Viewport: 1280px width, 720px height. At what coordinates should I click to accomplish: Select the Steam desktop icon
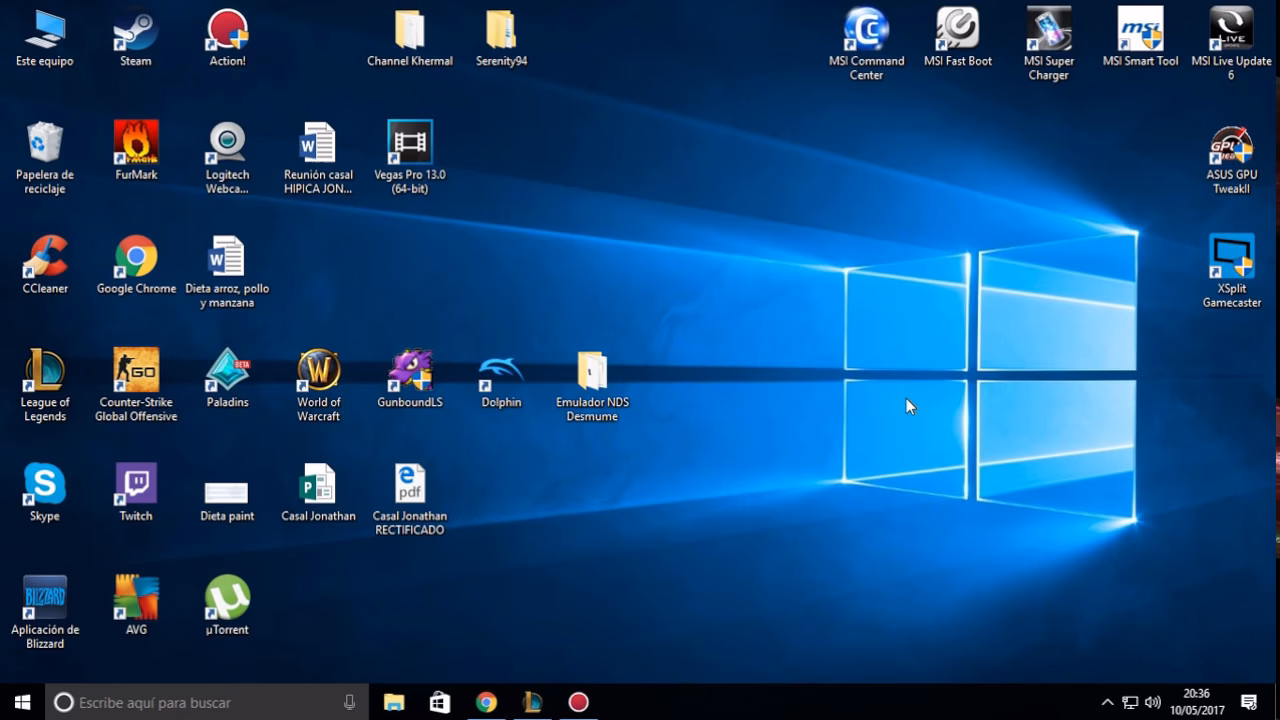pyautogui.click(x=136, y=38)
